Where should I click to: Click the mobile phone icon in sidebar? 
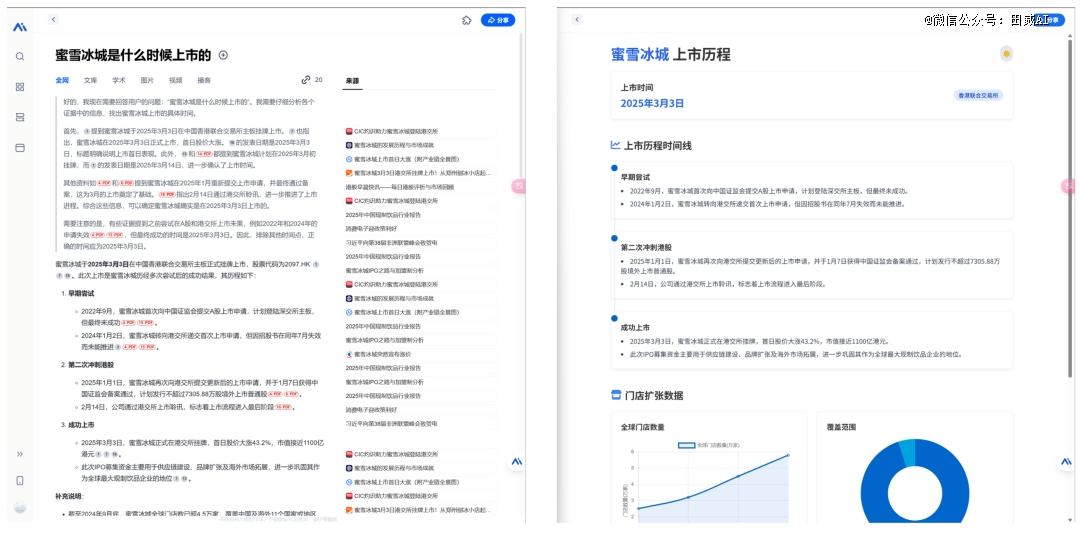click(x=20, y=481)
